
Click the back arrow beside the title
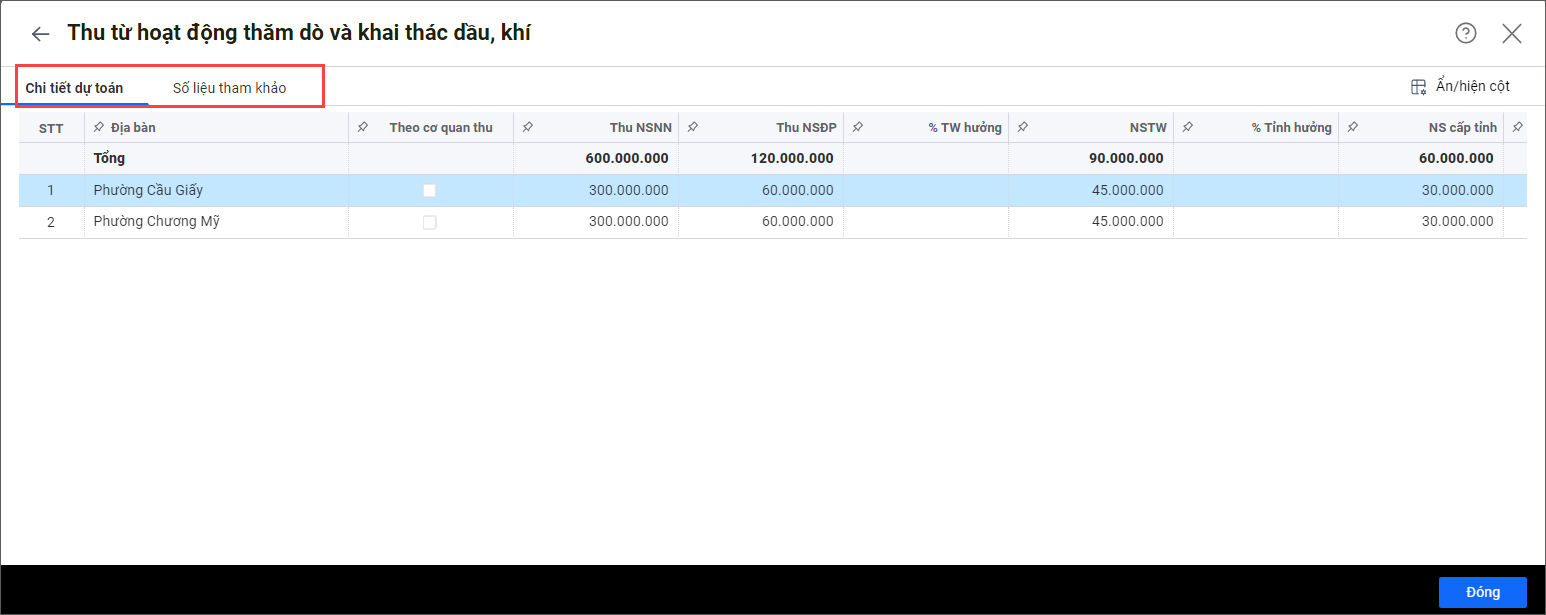coord(40,34)
